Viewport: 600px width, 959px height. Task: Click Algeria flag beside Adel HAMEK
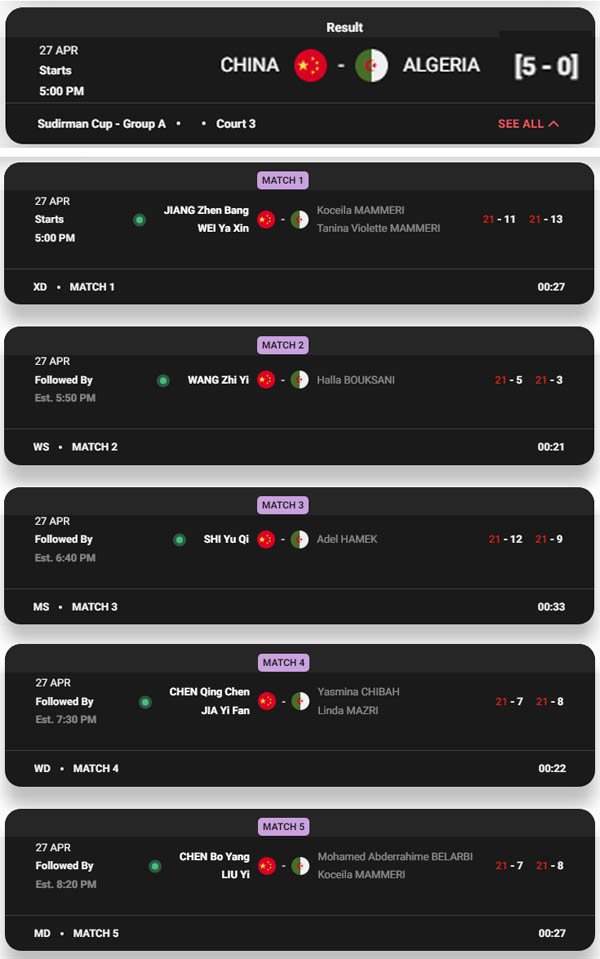(299, 539)
